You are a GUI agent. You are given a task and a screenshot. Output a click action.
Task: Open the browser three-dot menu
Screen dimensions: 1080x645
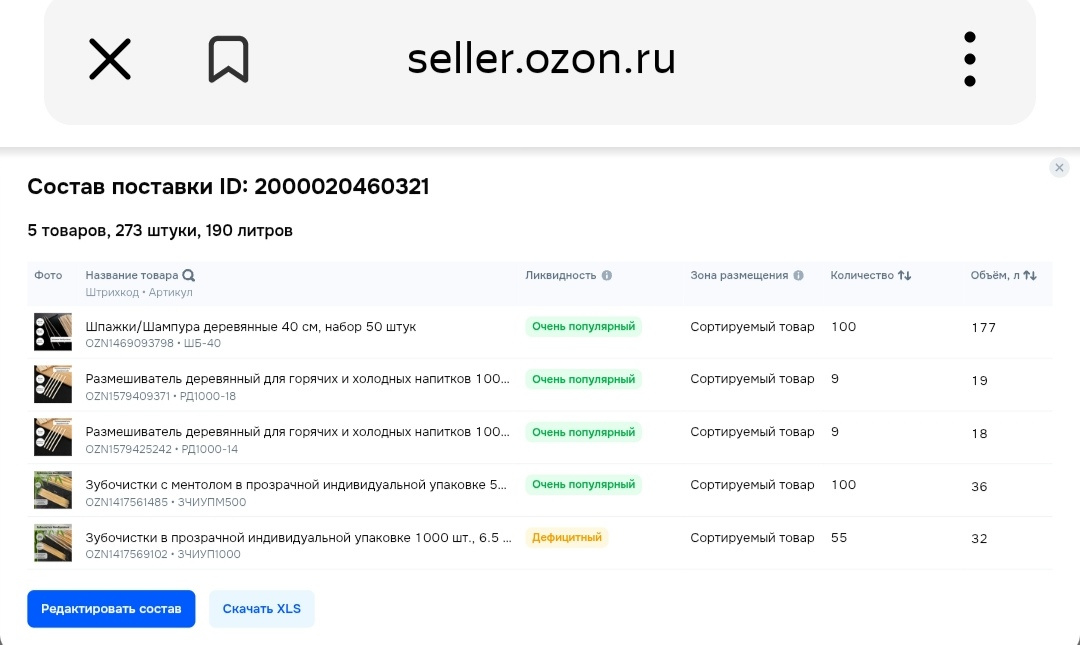(970, 59)
